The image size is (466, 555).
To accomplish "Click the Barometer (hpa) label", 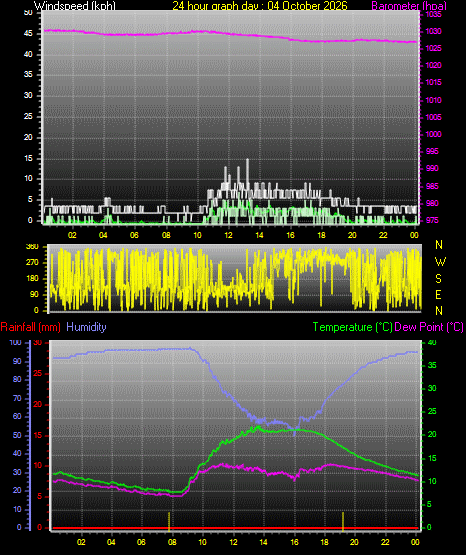I will (409, 5).
